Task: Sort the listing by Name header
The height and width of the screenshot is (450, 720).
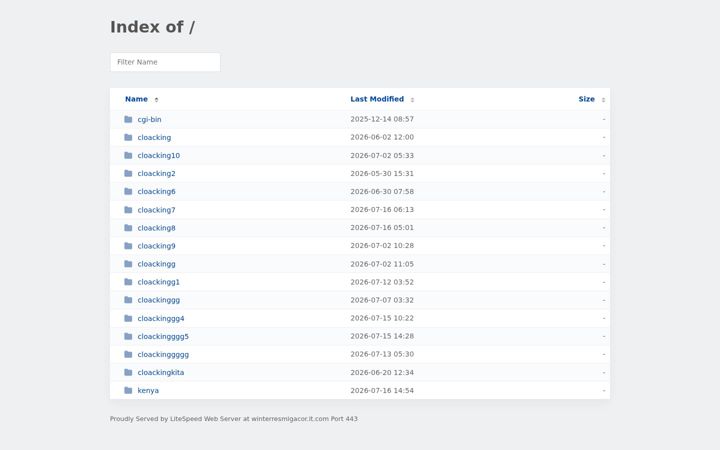Action: pyautogui.click(x=136, y=99)
